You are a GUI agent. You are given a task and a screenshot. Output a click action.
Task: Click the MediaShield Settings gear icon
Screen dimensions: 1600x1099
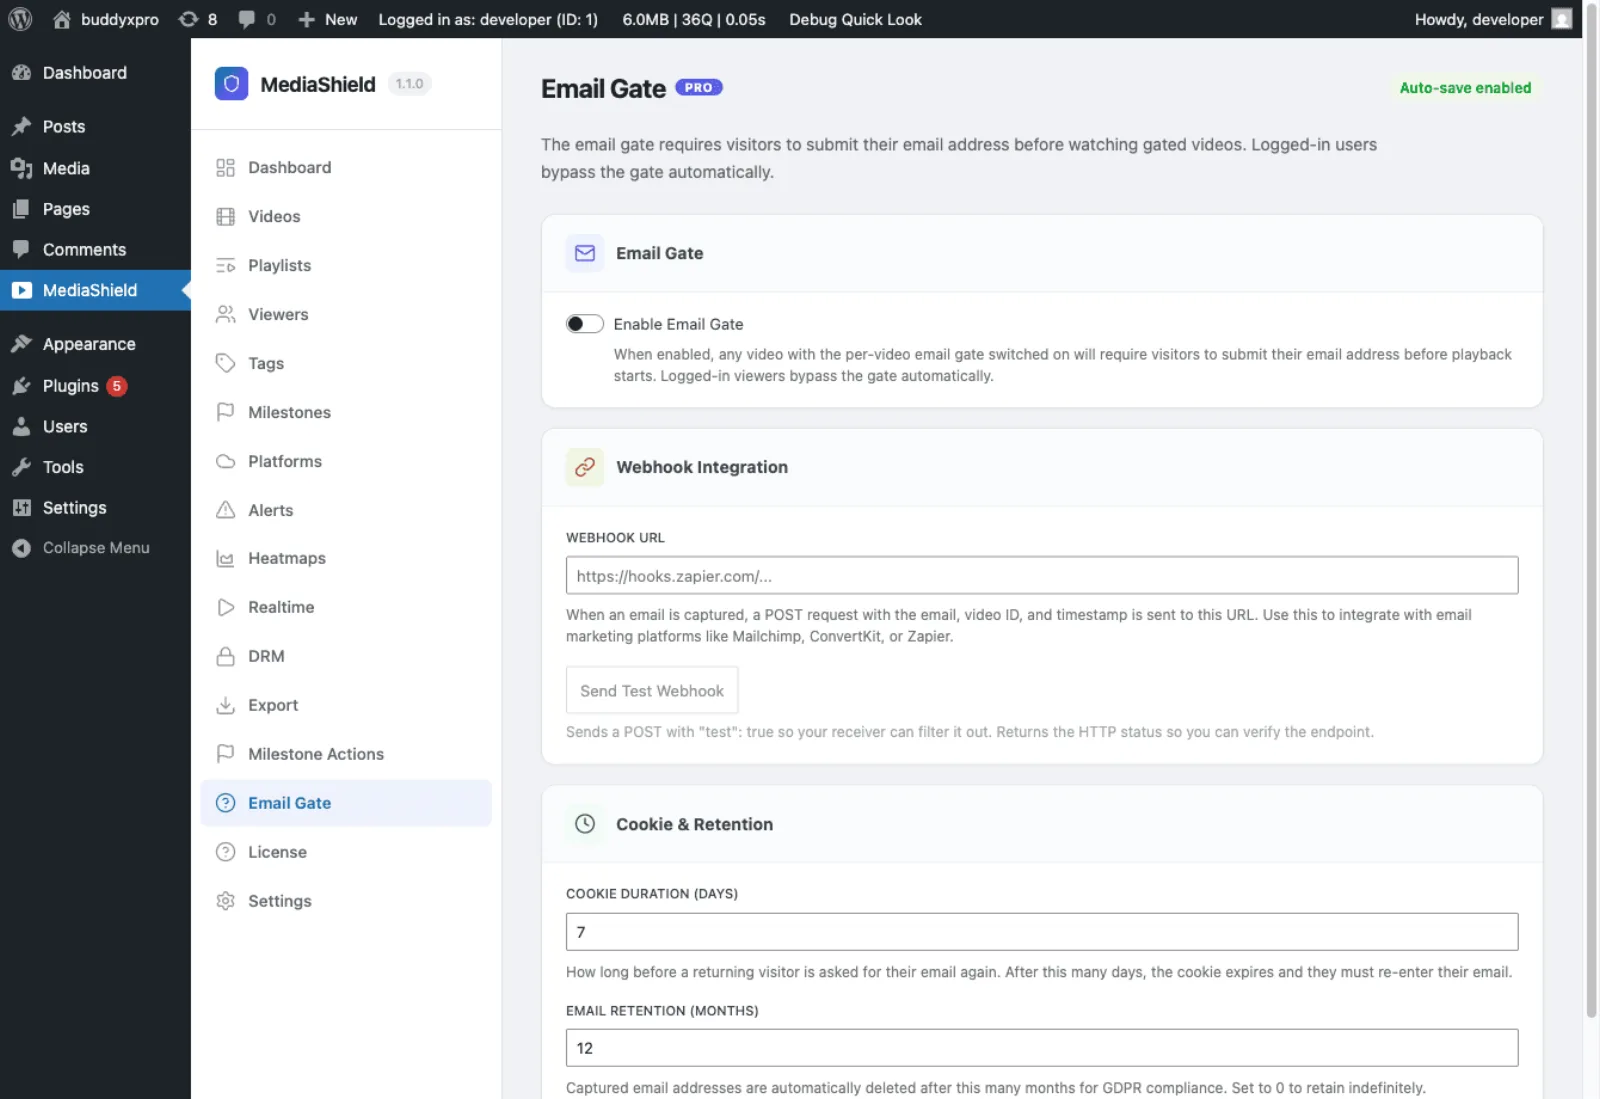pos(226,901)
